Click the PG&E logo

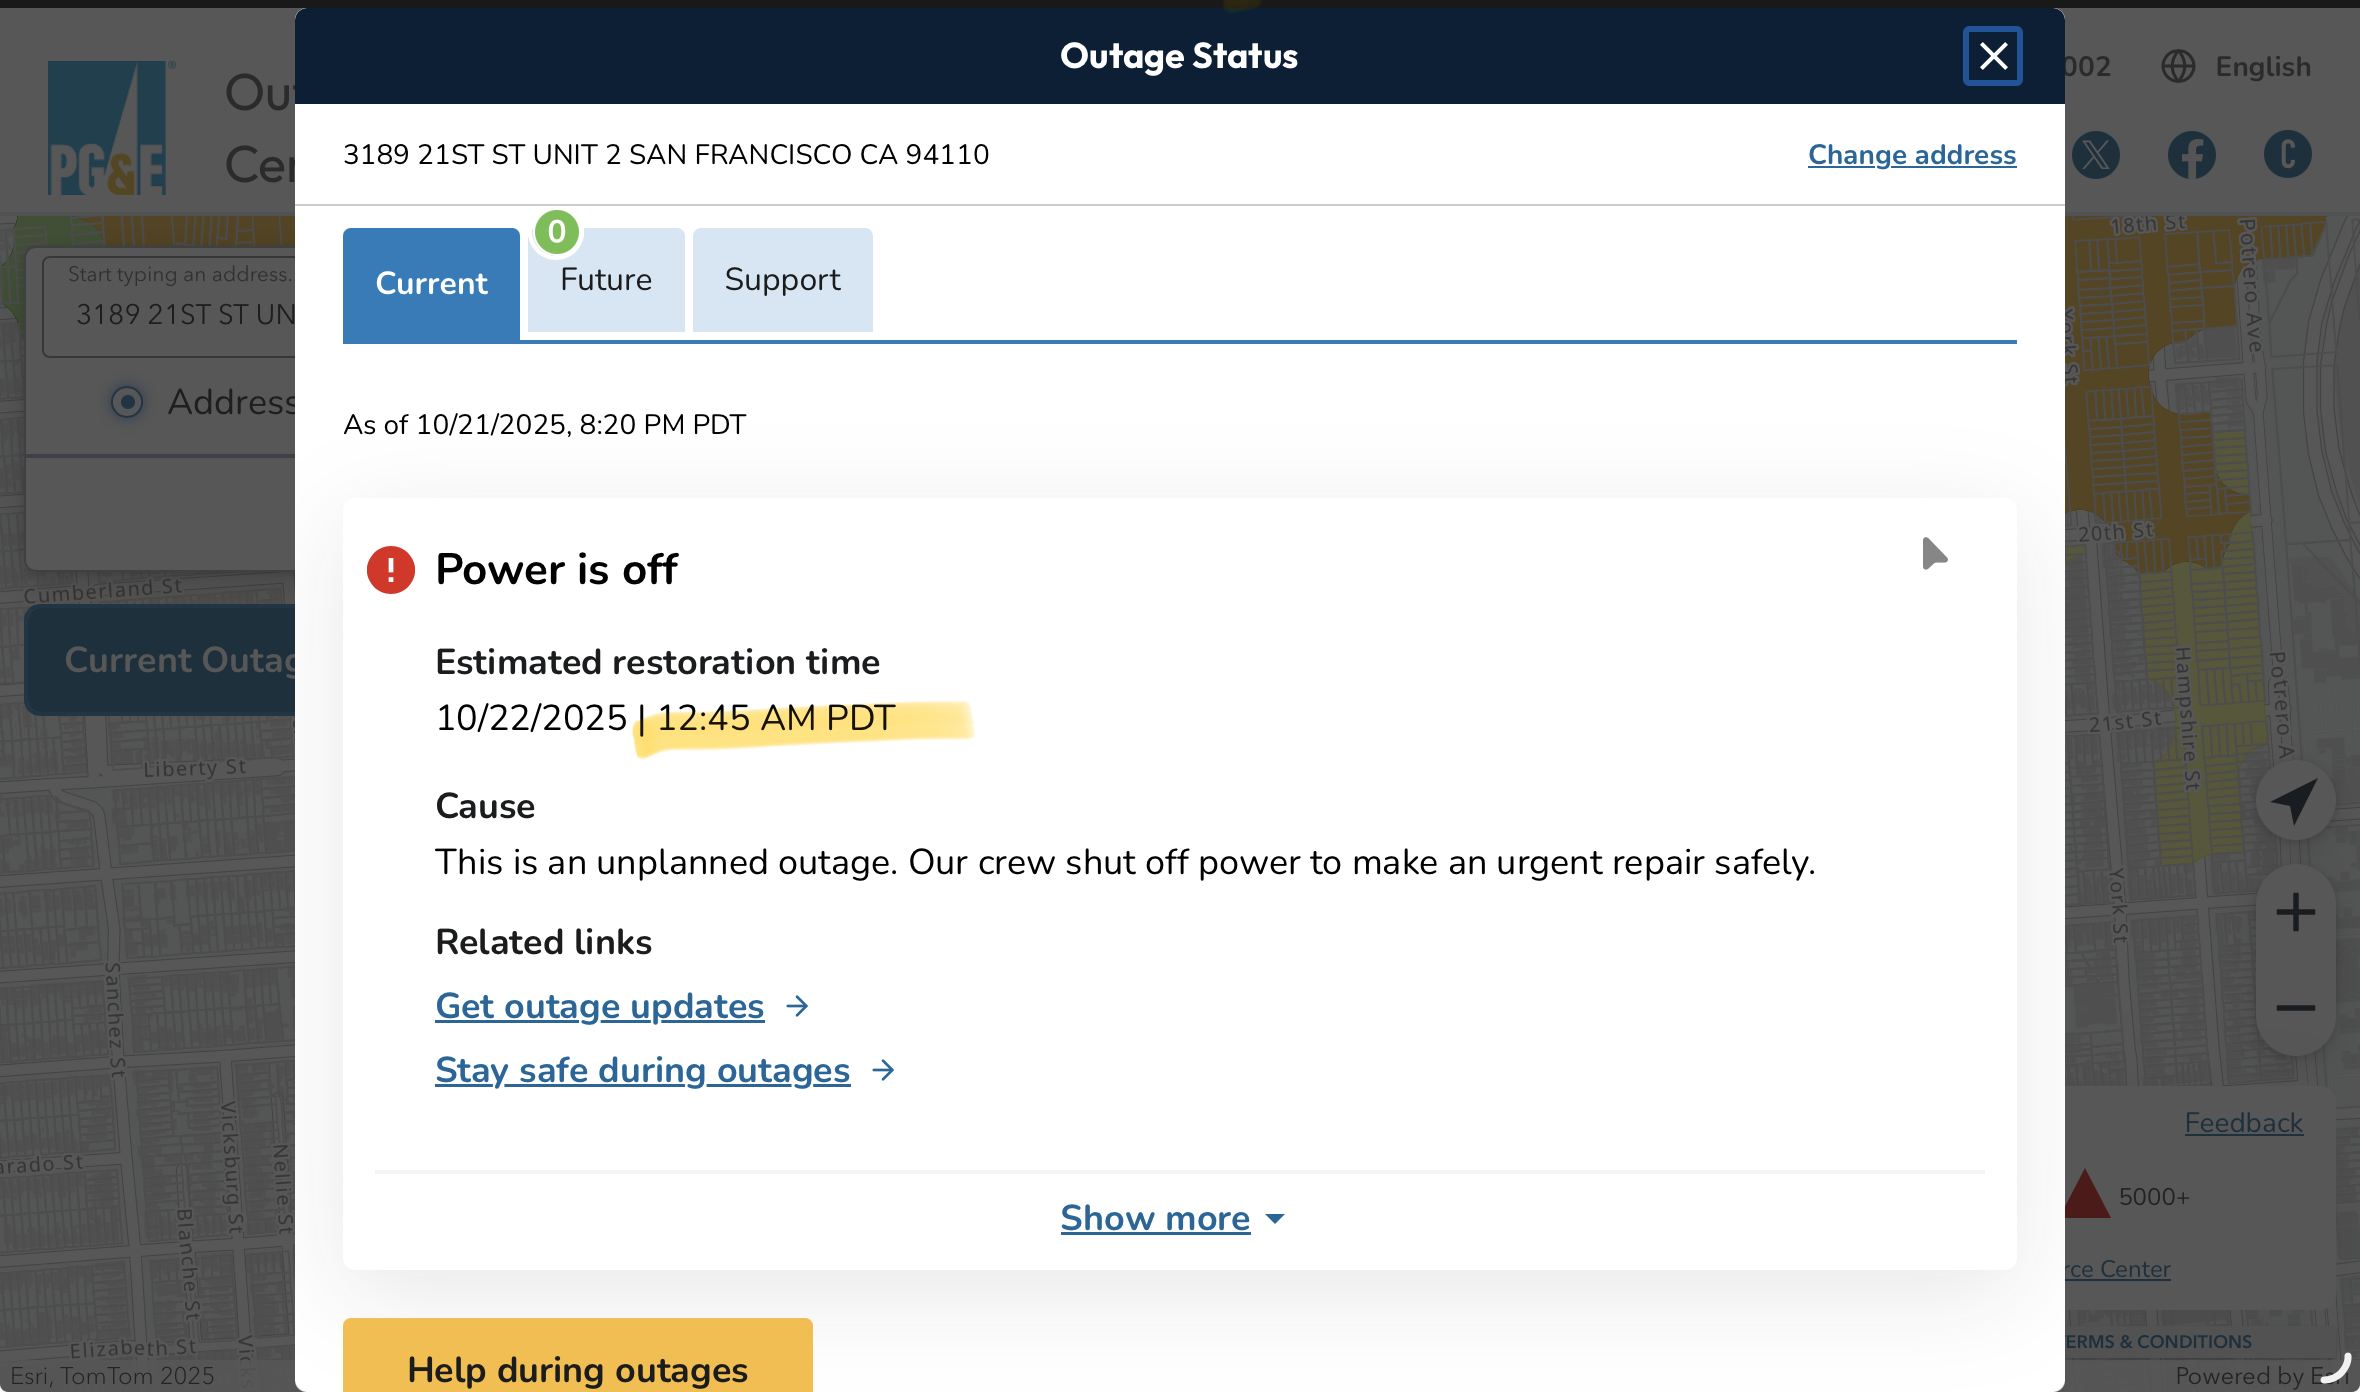pos(107,128)
